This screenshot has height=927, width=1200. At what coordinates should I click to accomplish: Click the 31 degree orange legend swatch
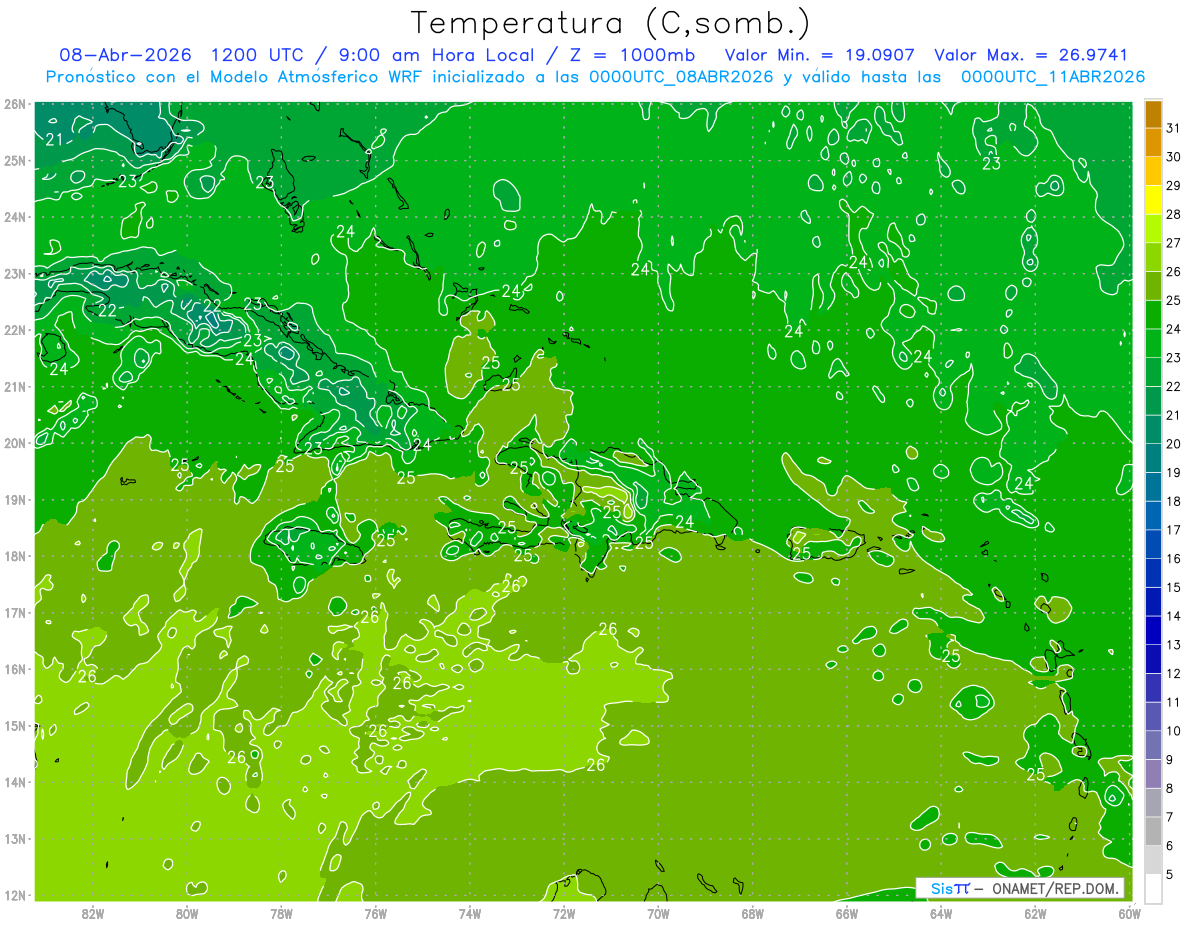pyautogui.click(x=1153, y=114)
